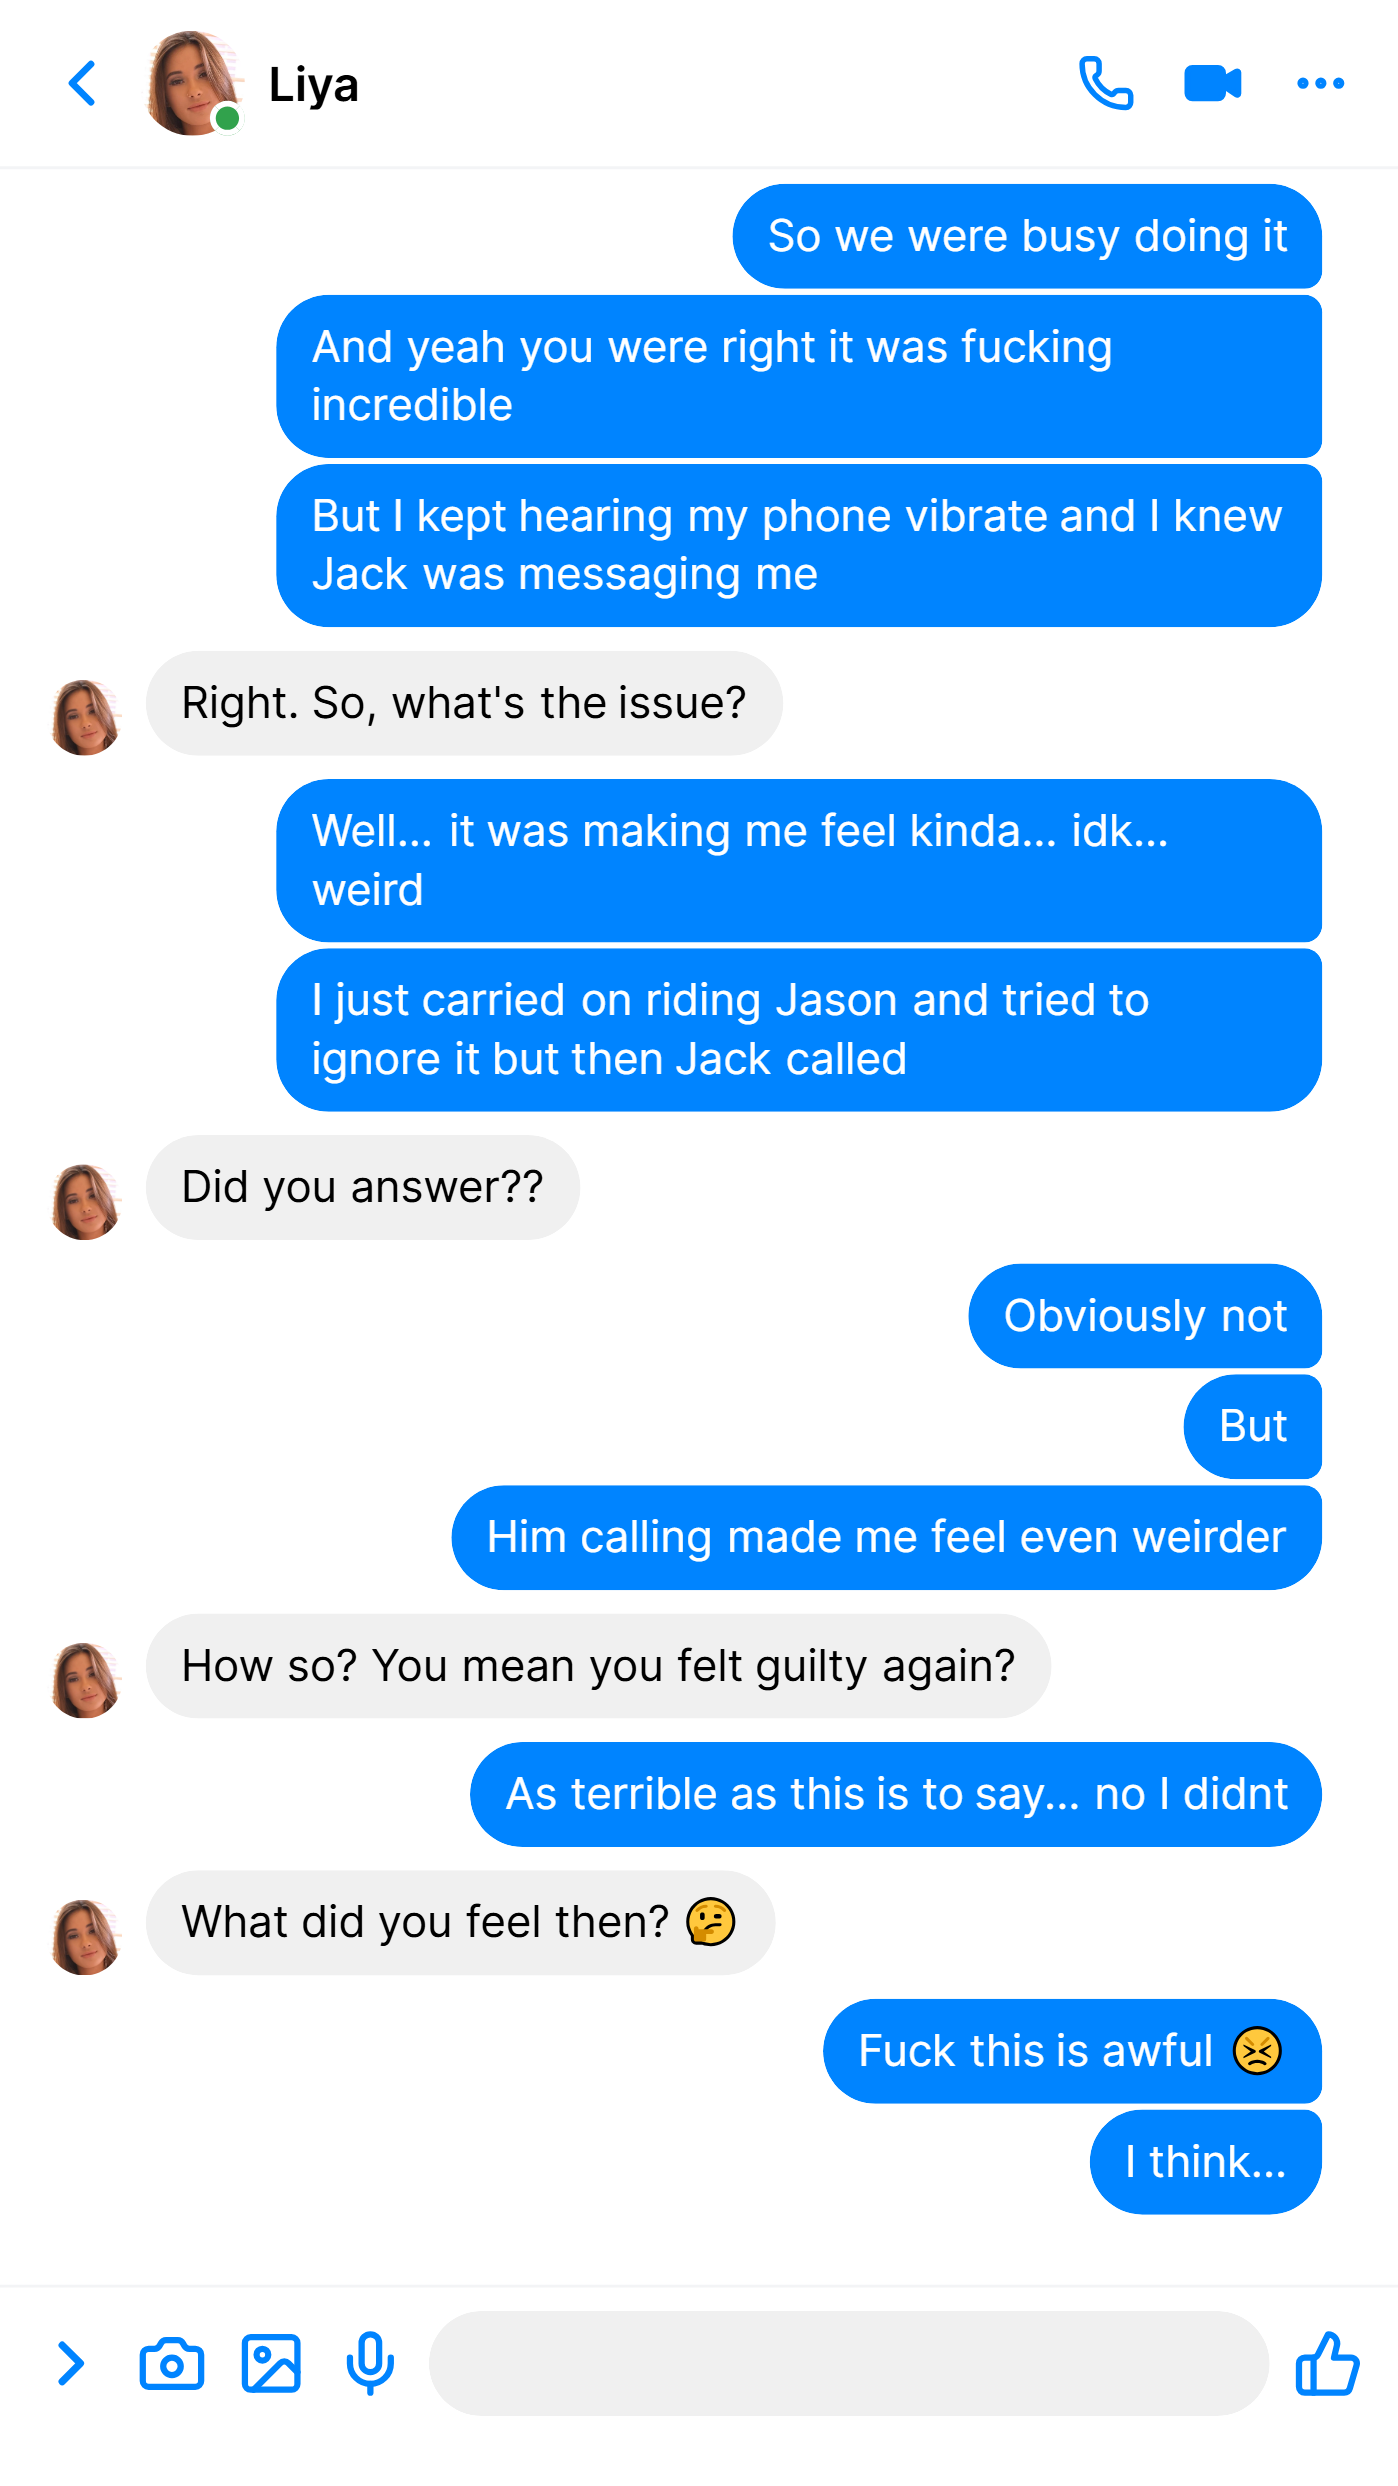Expand the chevron next to camera icon

[x=70, y=2364]
